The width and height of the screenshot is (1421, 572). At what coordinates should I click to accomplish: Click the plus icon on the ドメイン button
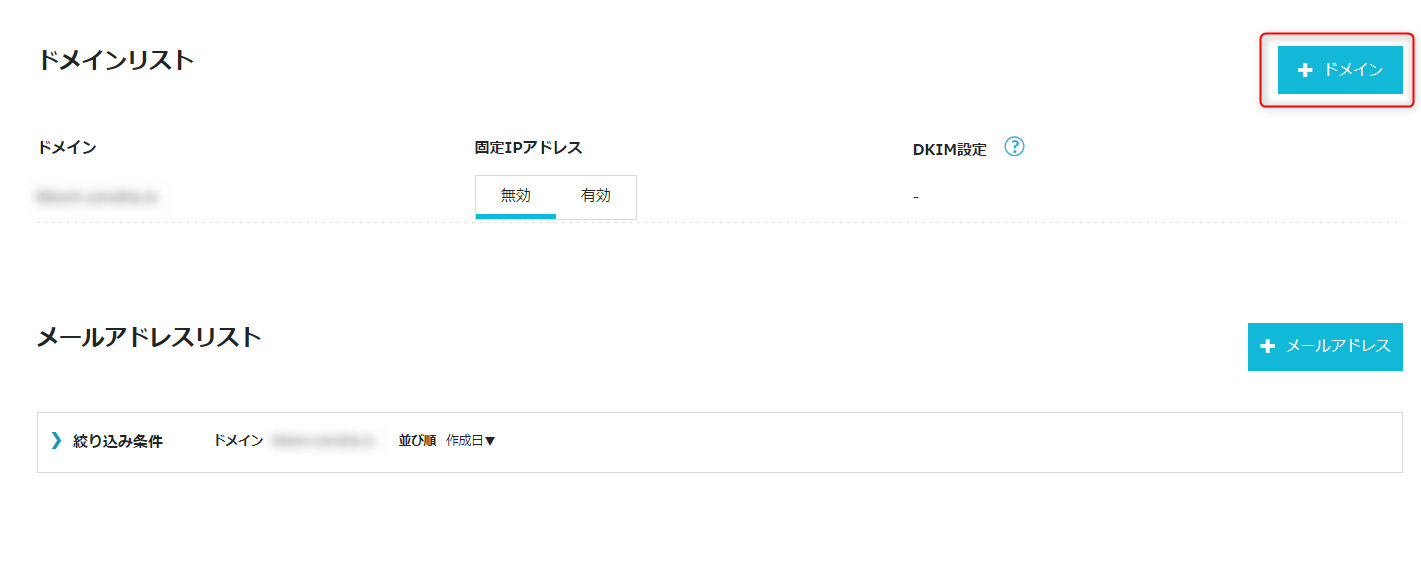(x=1304, y=70)
